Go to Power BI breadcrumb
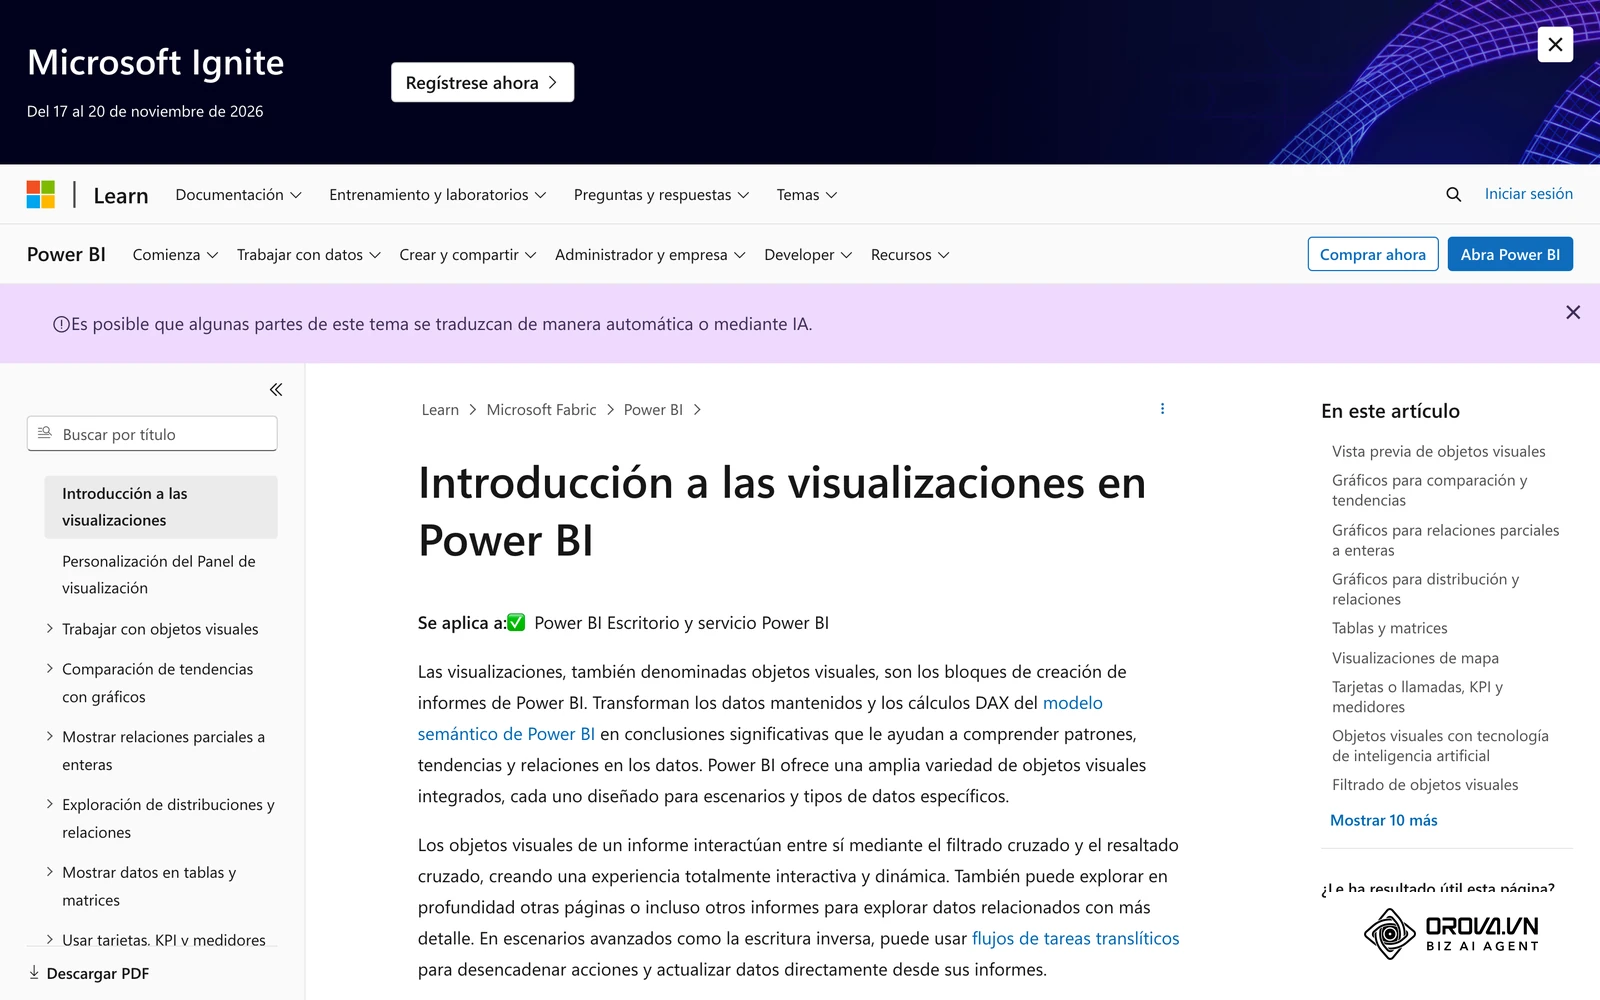1600x1000 pixels. tap(653, 410)
